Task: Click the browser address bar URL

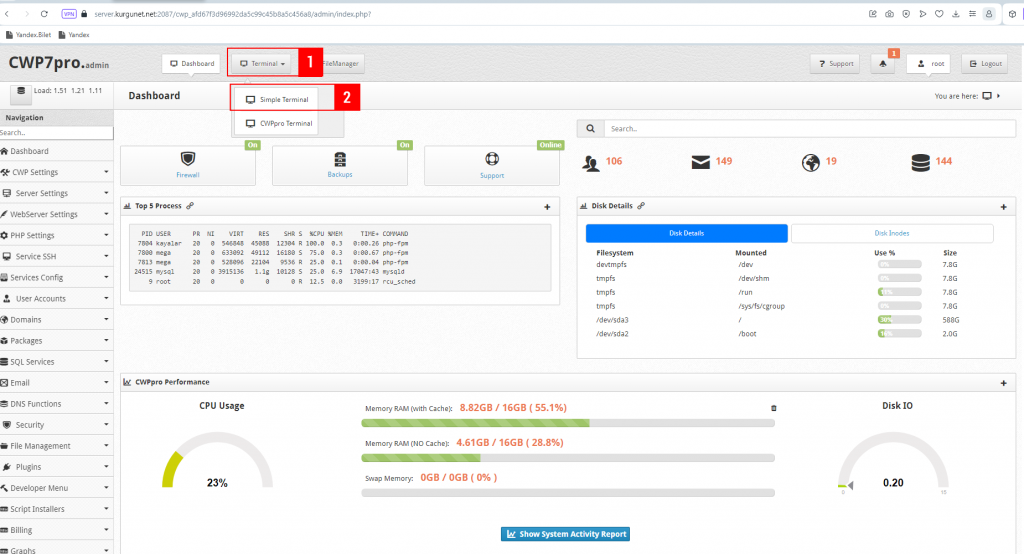Action: point(232,14)
